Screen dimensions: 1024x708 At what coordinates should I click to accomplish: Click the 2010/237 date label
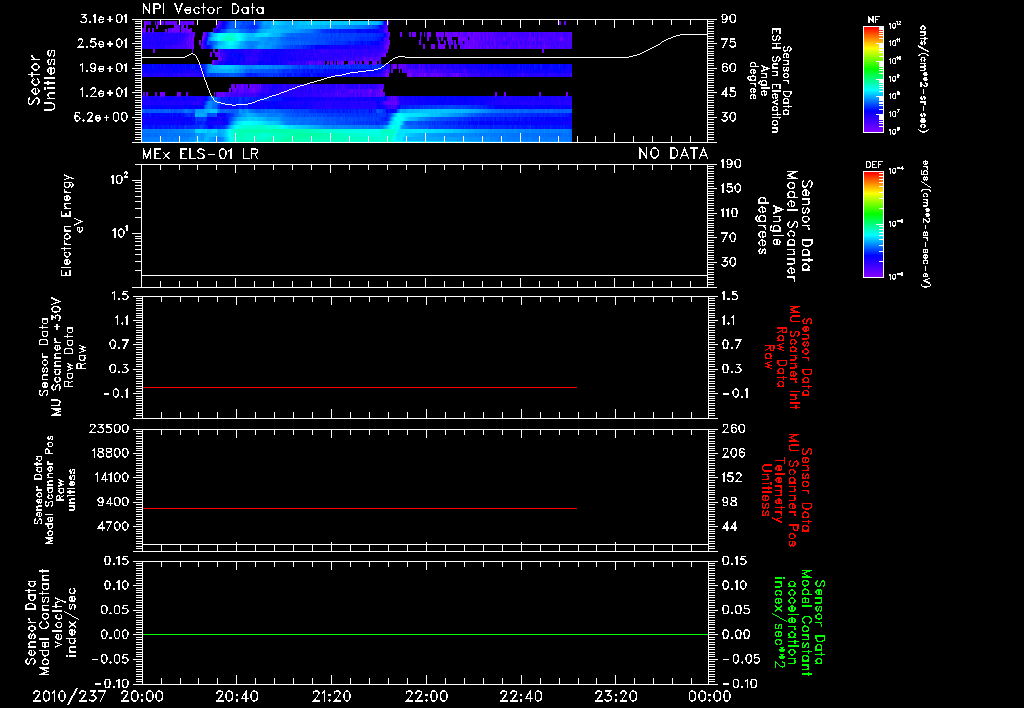(x=69, y=696)
